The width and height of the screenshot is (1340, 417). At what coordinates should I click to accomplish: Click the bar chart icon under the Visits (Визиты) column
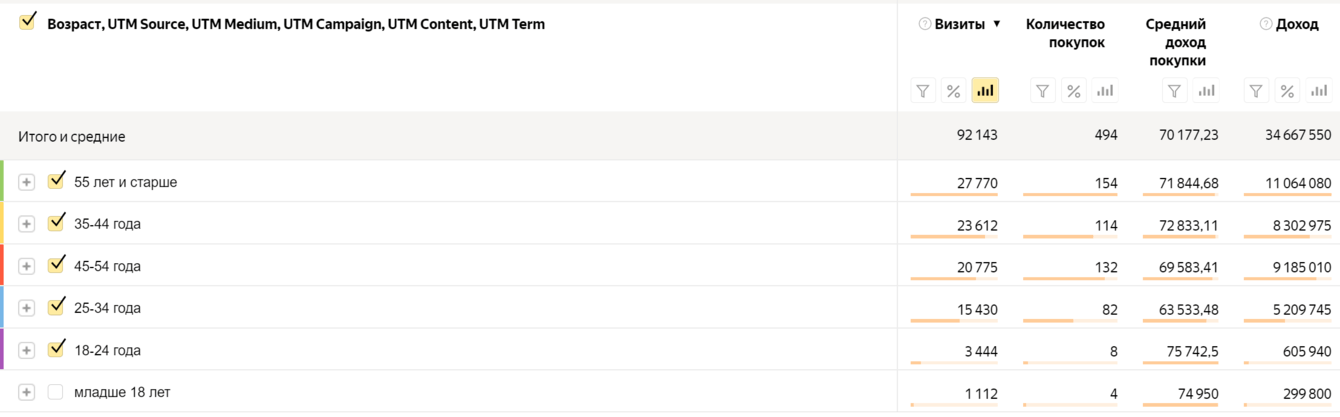tap(985, 91)
